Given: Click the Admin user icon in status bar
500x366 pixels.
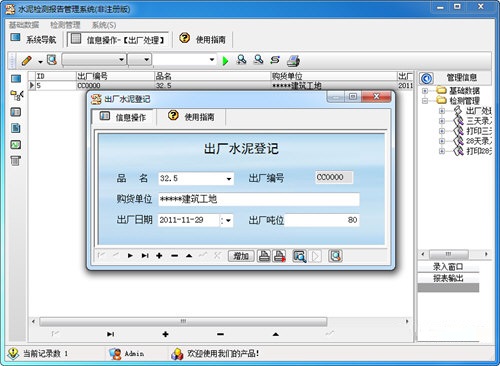Looking at the screenshot, I should pos(115,354).
